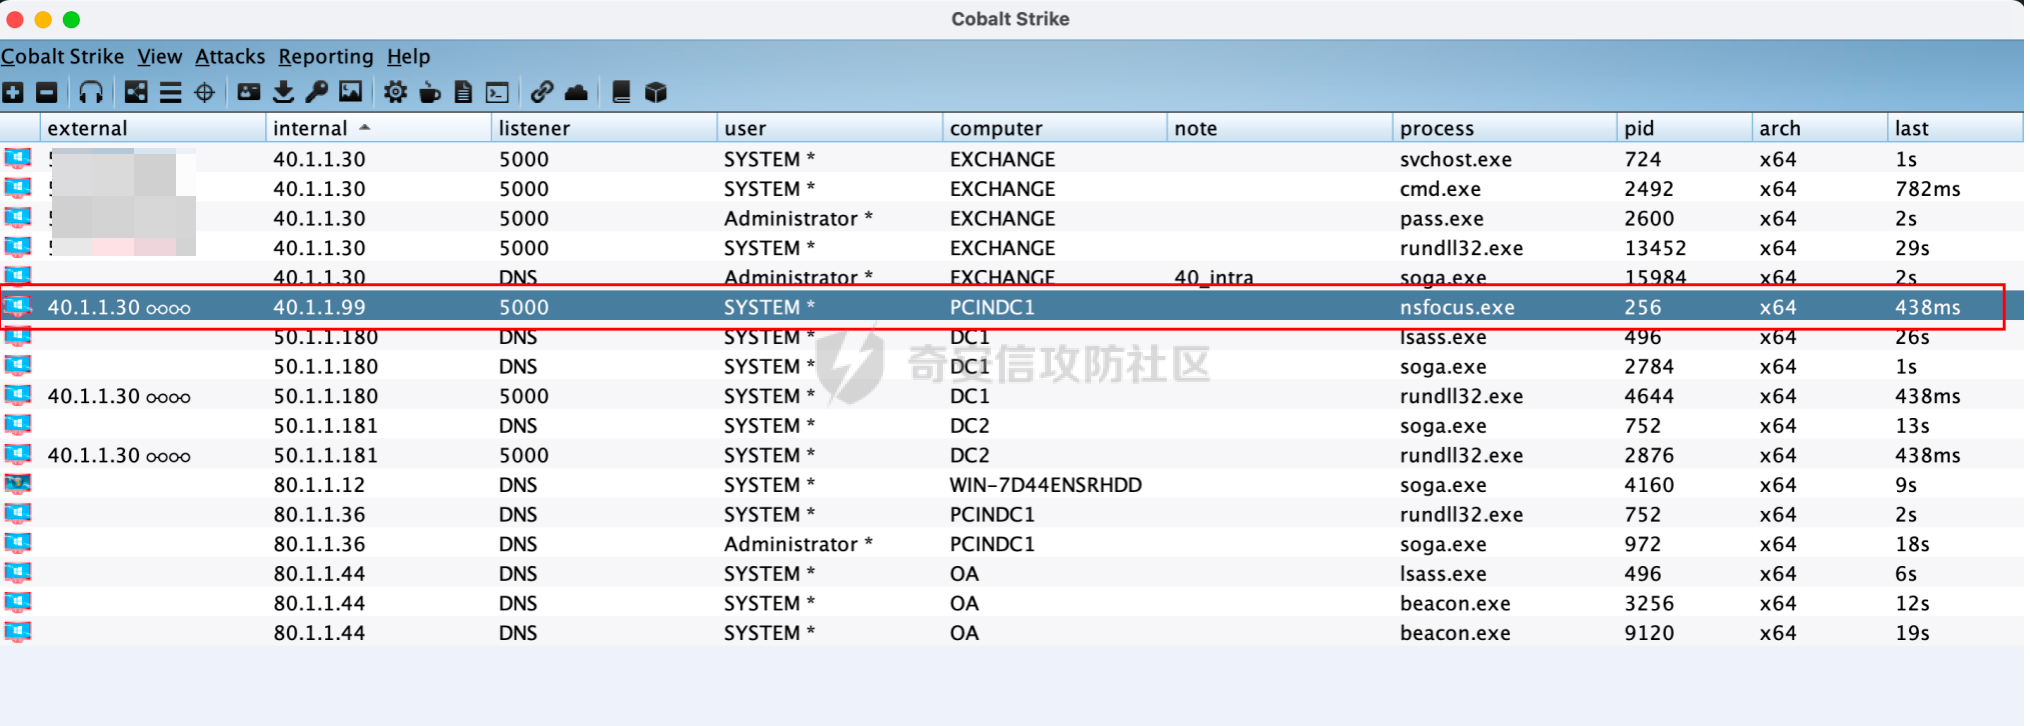Click the beacon icon of svchost.exe row
The height and width of the screenshot is (726, 2030).
click(18, 158)
